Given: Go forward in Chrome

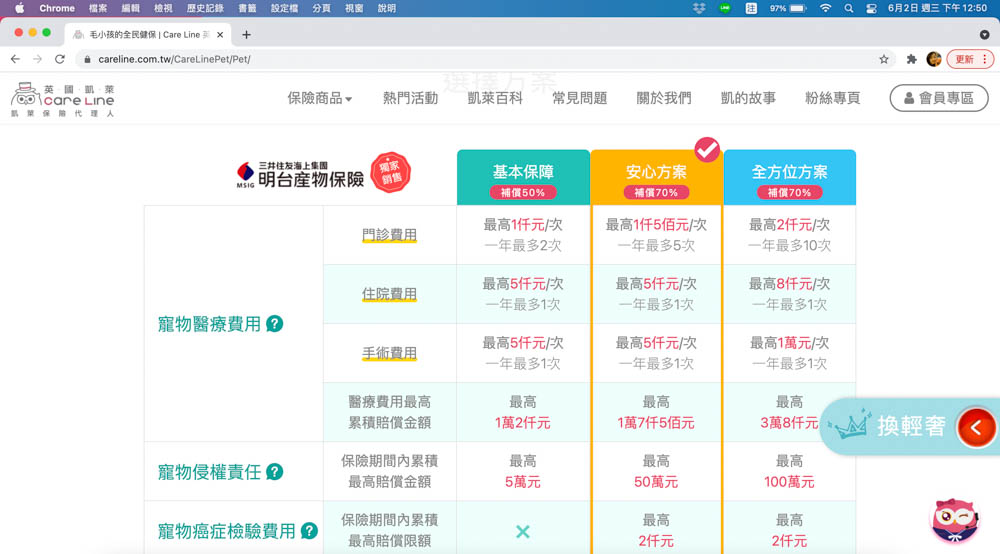Looking at the screenshot, I should click(x=38, y=59).
